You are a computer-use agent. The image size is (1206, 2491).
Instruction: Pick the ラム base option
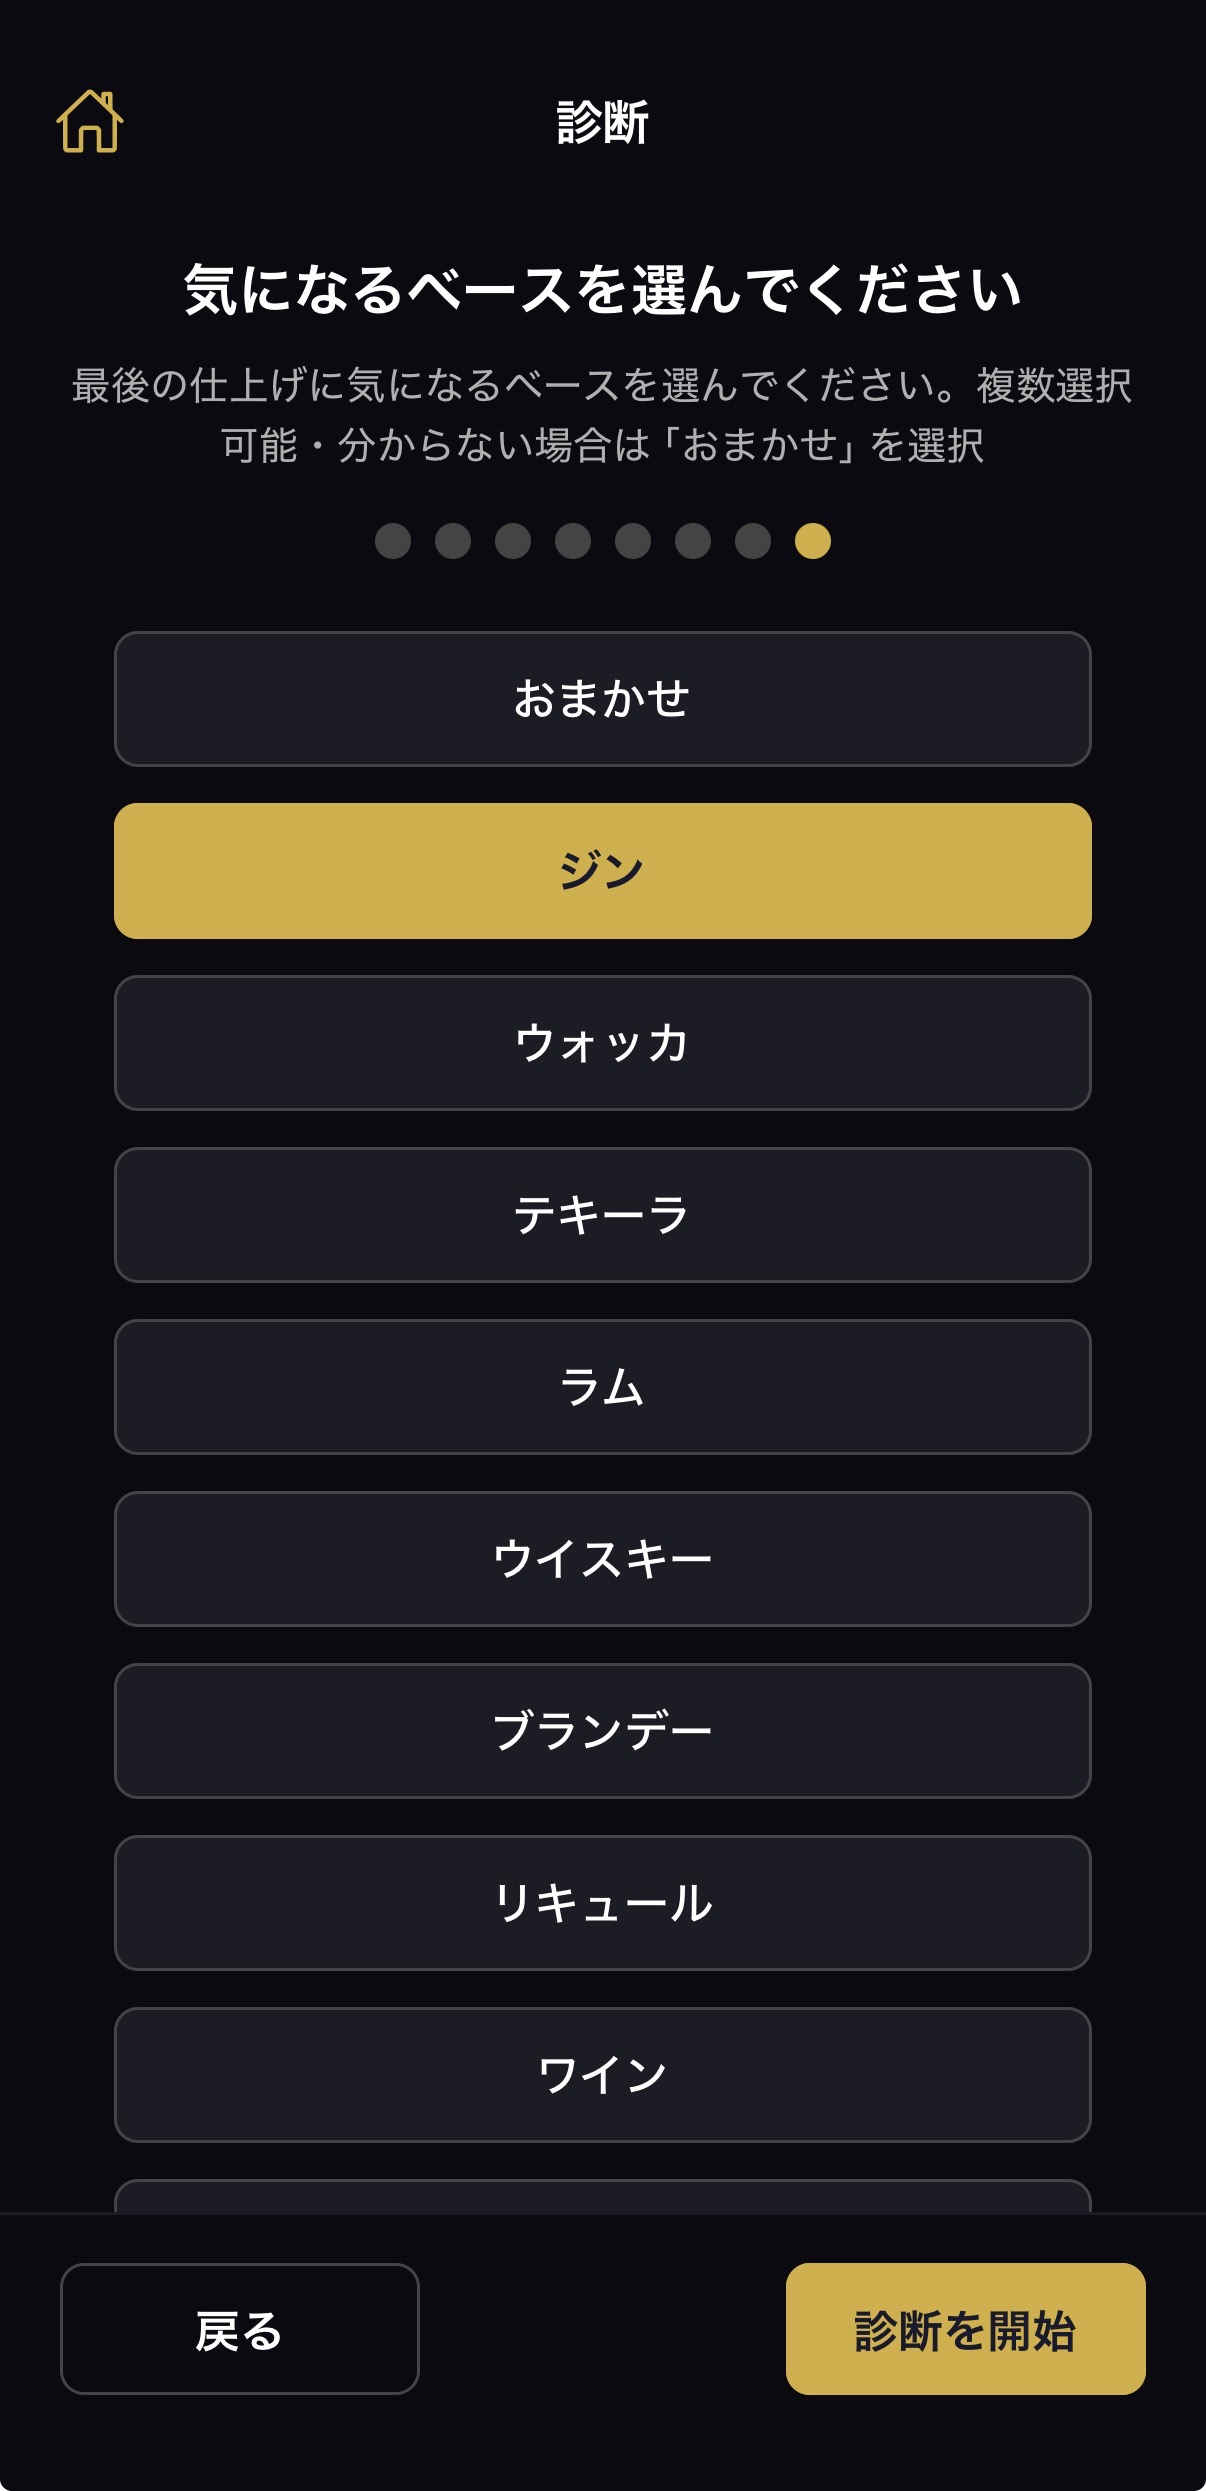coord(602,1387)
